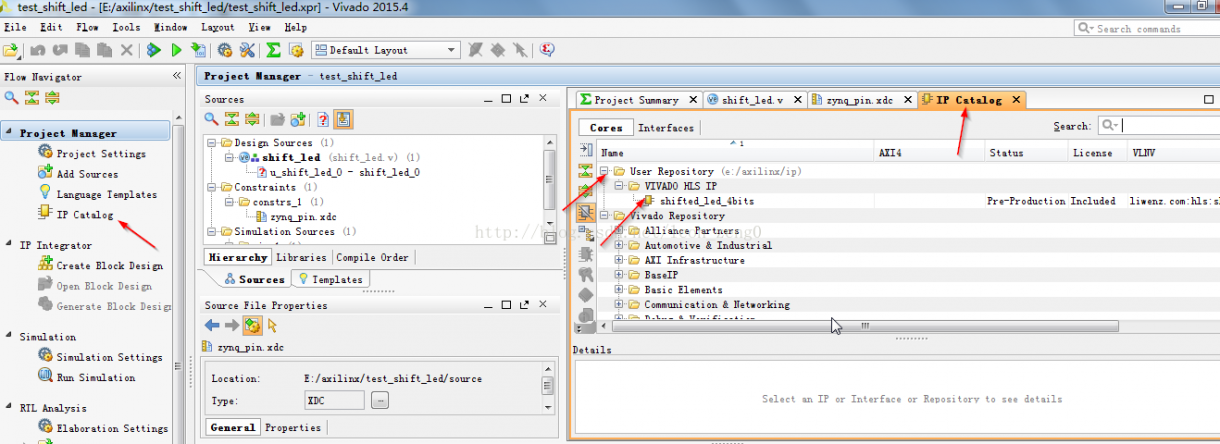
Task: Collapse all in Sources panel toolbar
Action: click(231, 119)
